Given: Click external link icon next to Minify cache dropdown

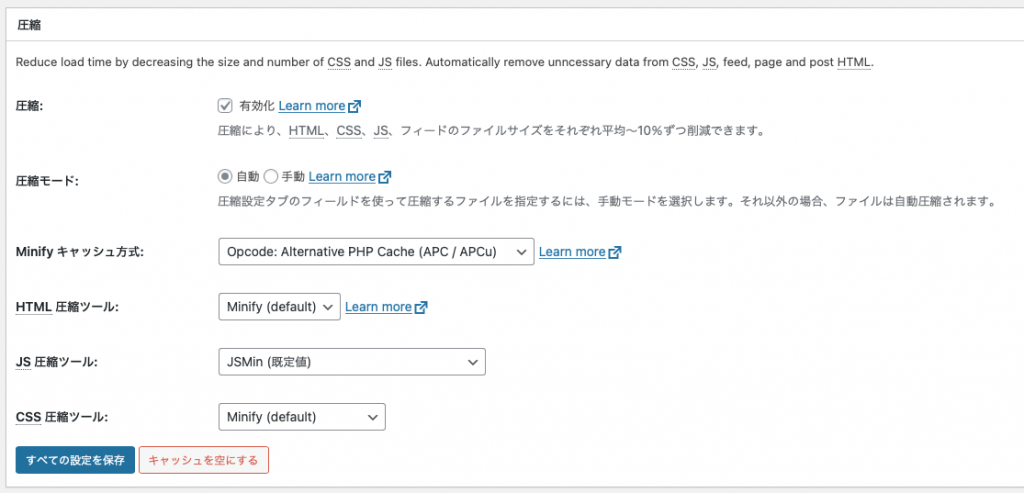Looking at the screenshot, I should click(x=615, y=252).
